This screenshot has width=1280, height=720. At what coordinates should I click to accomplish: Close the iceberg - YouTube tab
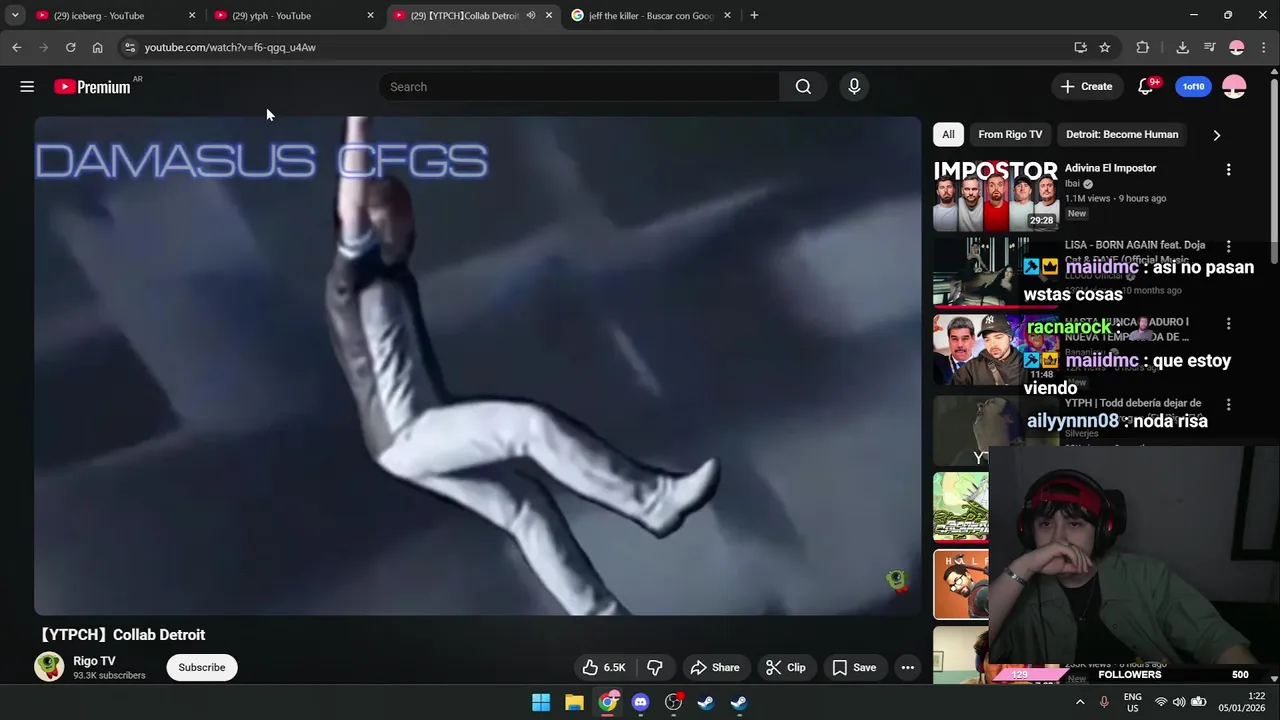(192, 16)
